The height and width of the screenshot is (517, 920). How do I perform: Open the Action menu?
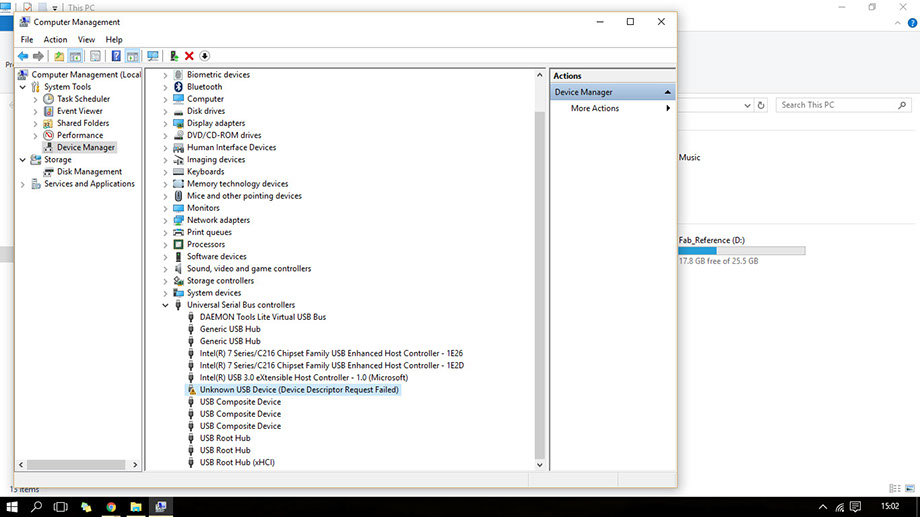[55, 40]
